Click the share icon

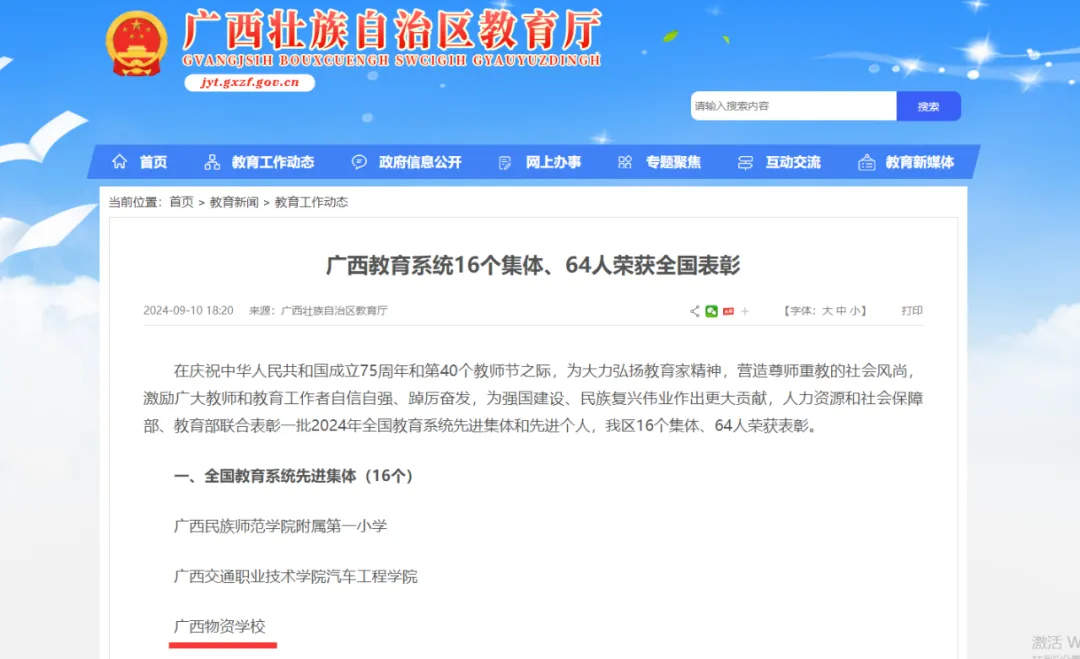click(x=695, y=311)
